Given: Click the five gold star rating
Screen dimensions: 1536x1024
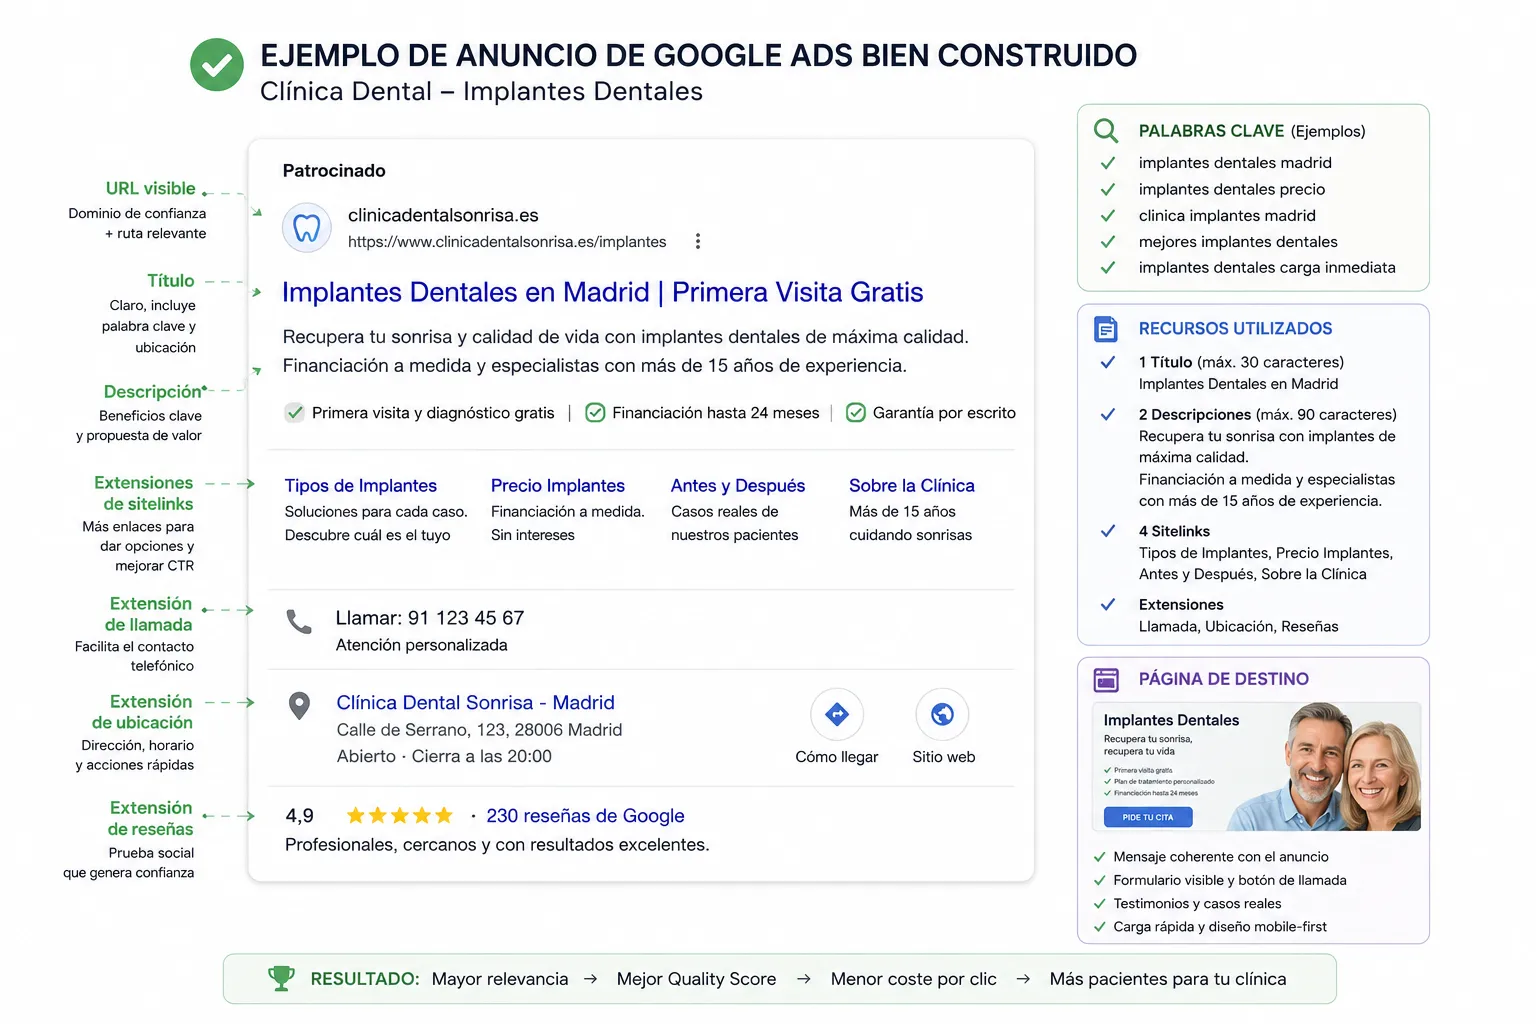Looking at the screenshot, I should pos(400,816).
